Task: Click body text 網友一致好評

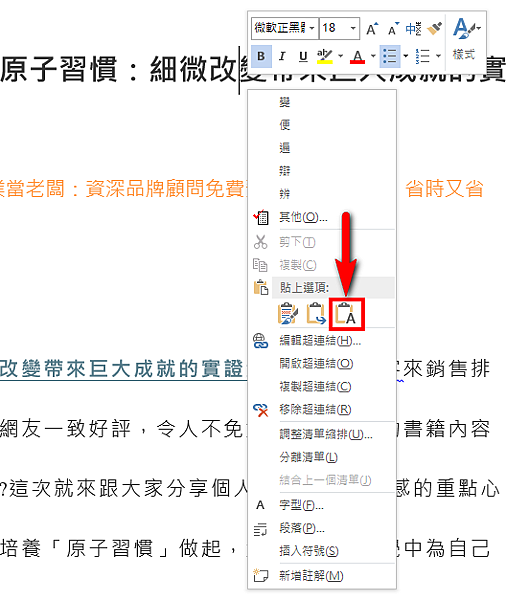Action: pyautogui.click(x=65, y=429)
